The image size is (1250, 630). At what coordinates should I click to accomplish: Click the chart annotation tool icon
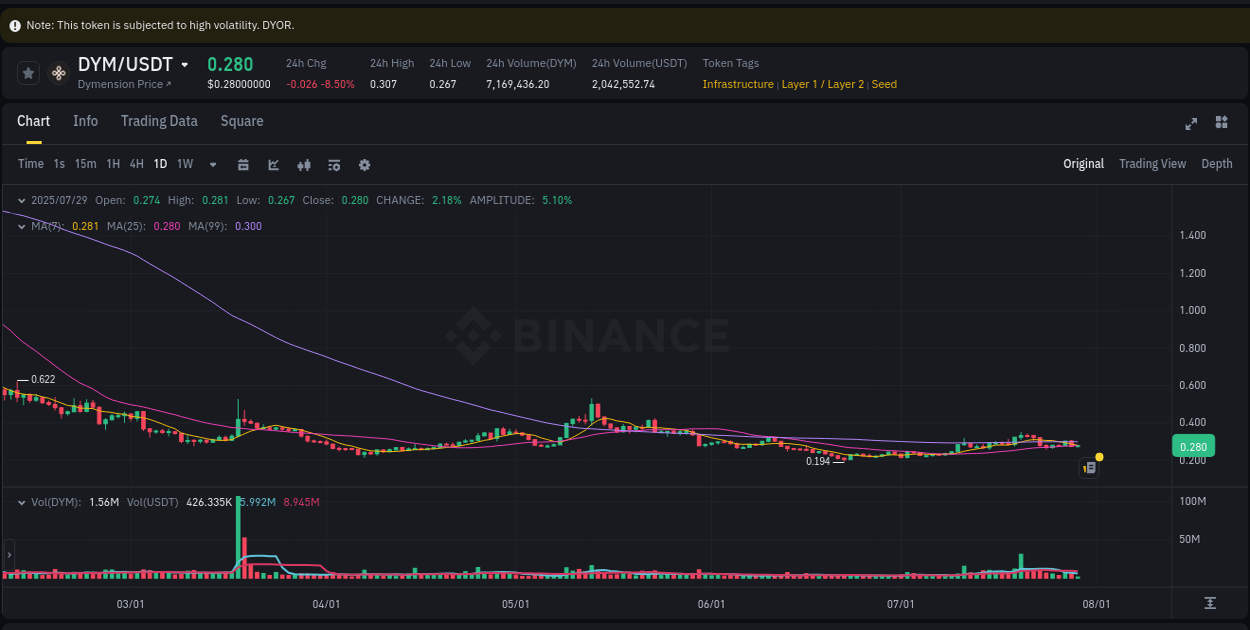[273, 164]
